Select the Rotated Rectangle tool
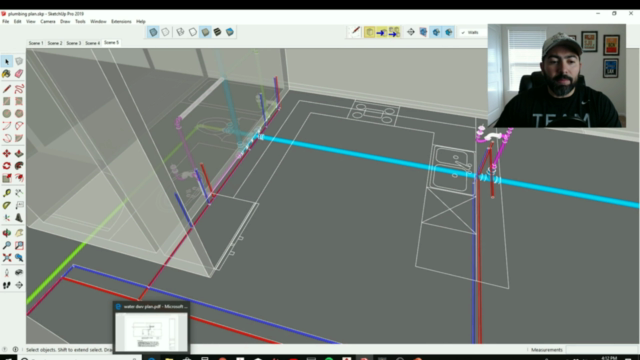The width and height of the screenshot is (640, 360). (x=19, y=101)
